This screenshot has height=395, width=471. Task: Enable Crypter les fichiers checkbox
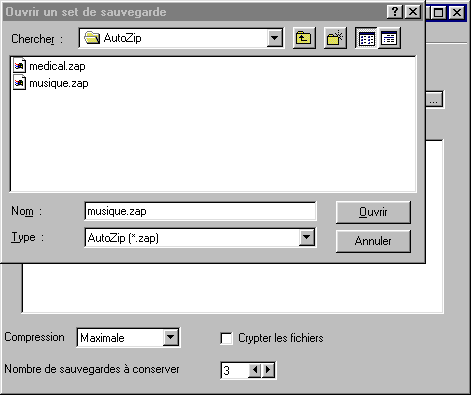(227, 338)
